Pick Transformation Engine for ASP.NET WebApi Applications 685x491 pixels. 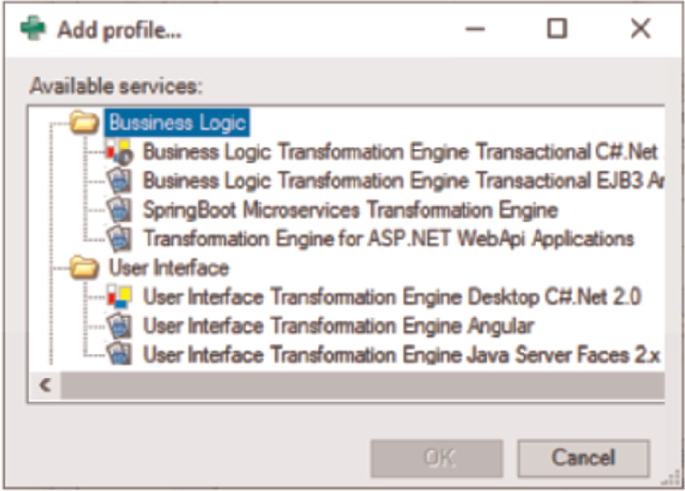pos(388,239)
